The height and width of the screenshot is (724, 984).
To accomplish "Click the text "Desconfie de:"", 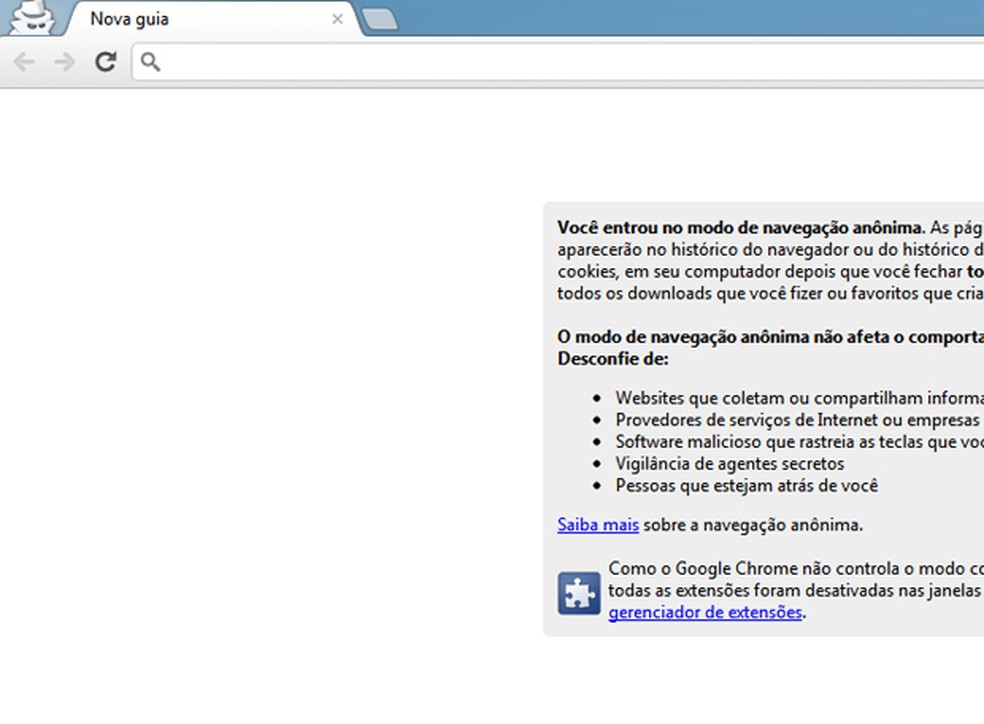I will (x=613, y=359).
